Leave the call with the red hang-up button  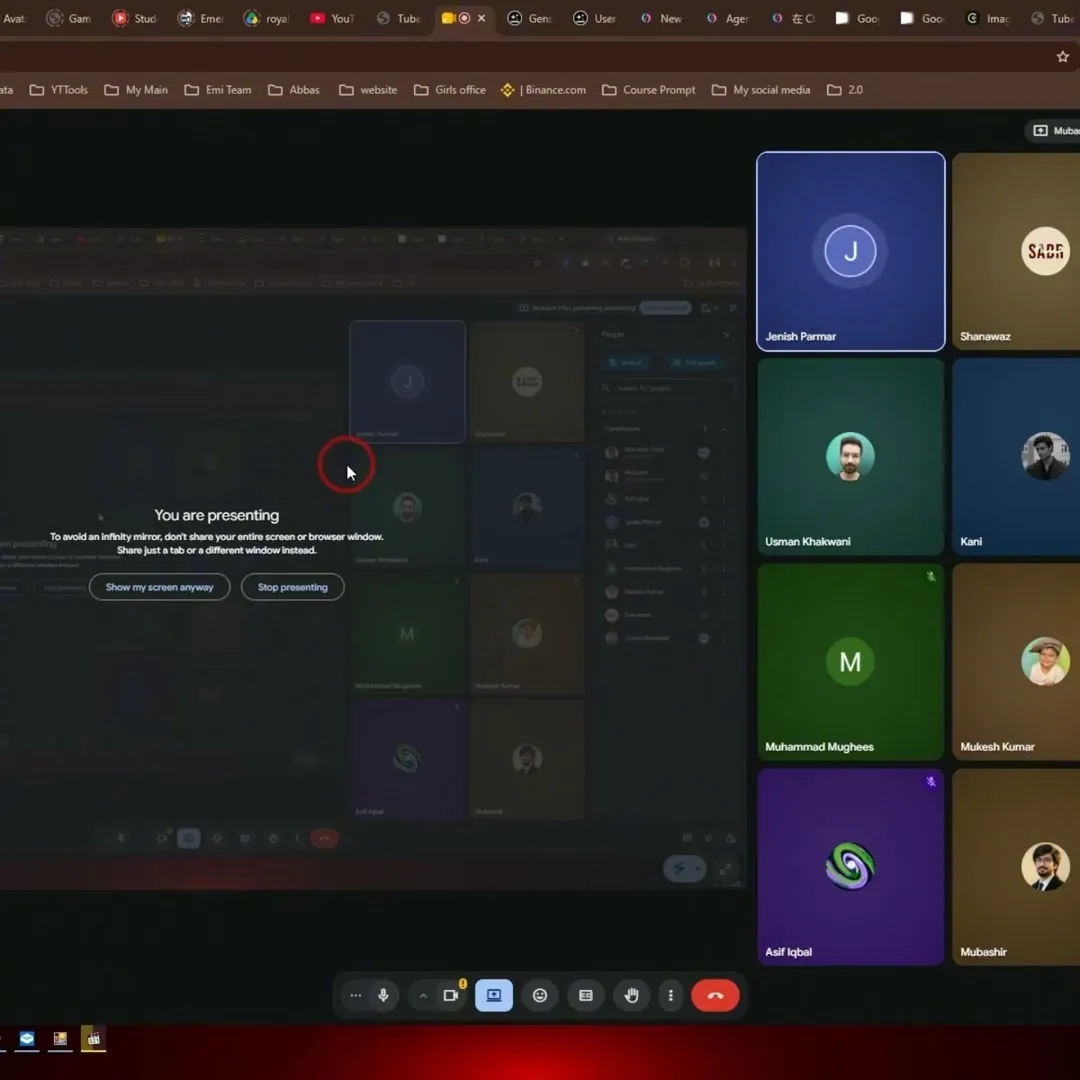tap(715, 995)
